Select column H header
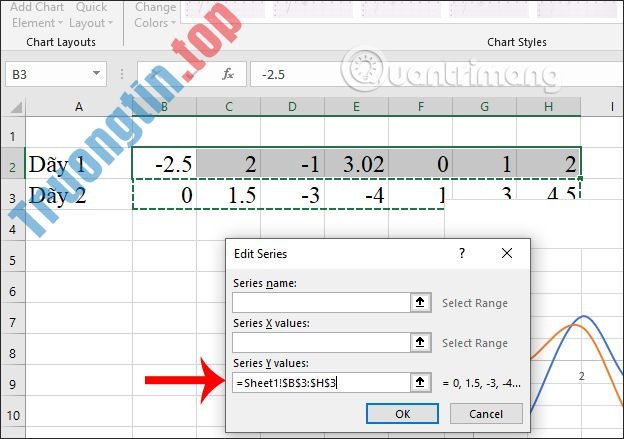The height and width of the screenshot is (439, 624). coord(549,107)
